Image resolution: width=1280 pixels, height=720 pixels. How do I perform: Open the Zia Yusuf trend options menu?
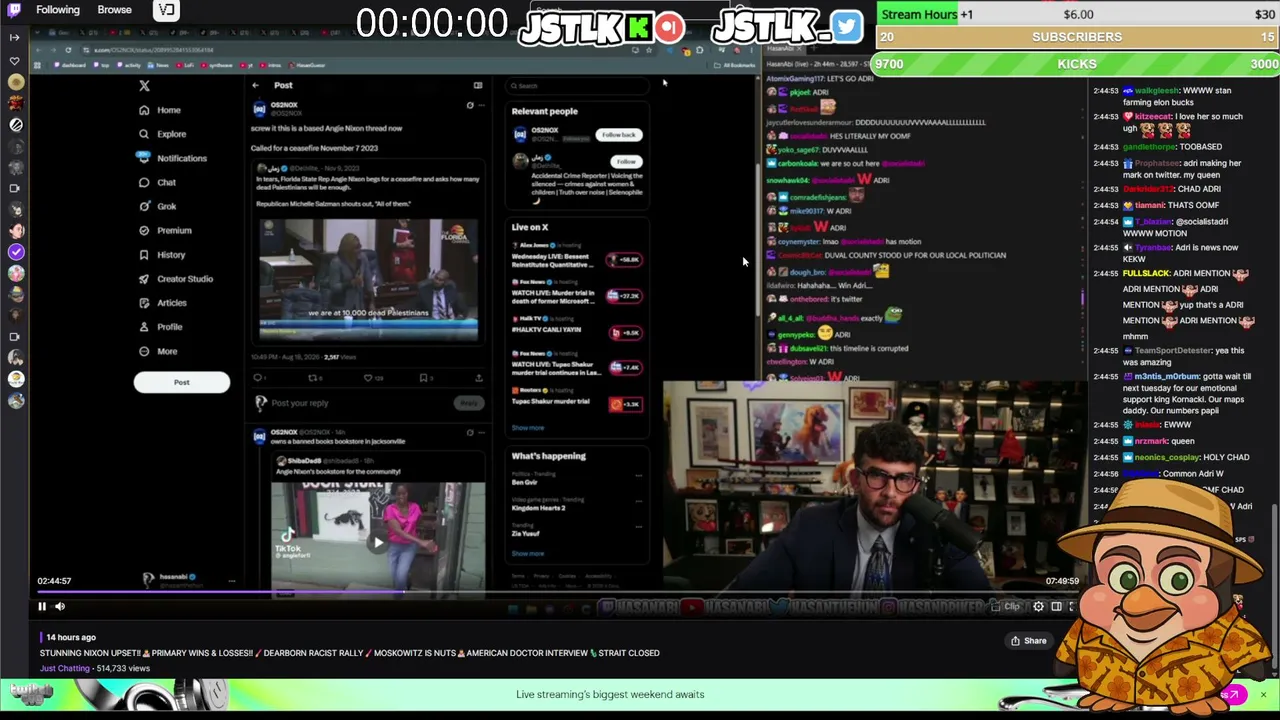click(640, 526)
